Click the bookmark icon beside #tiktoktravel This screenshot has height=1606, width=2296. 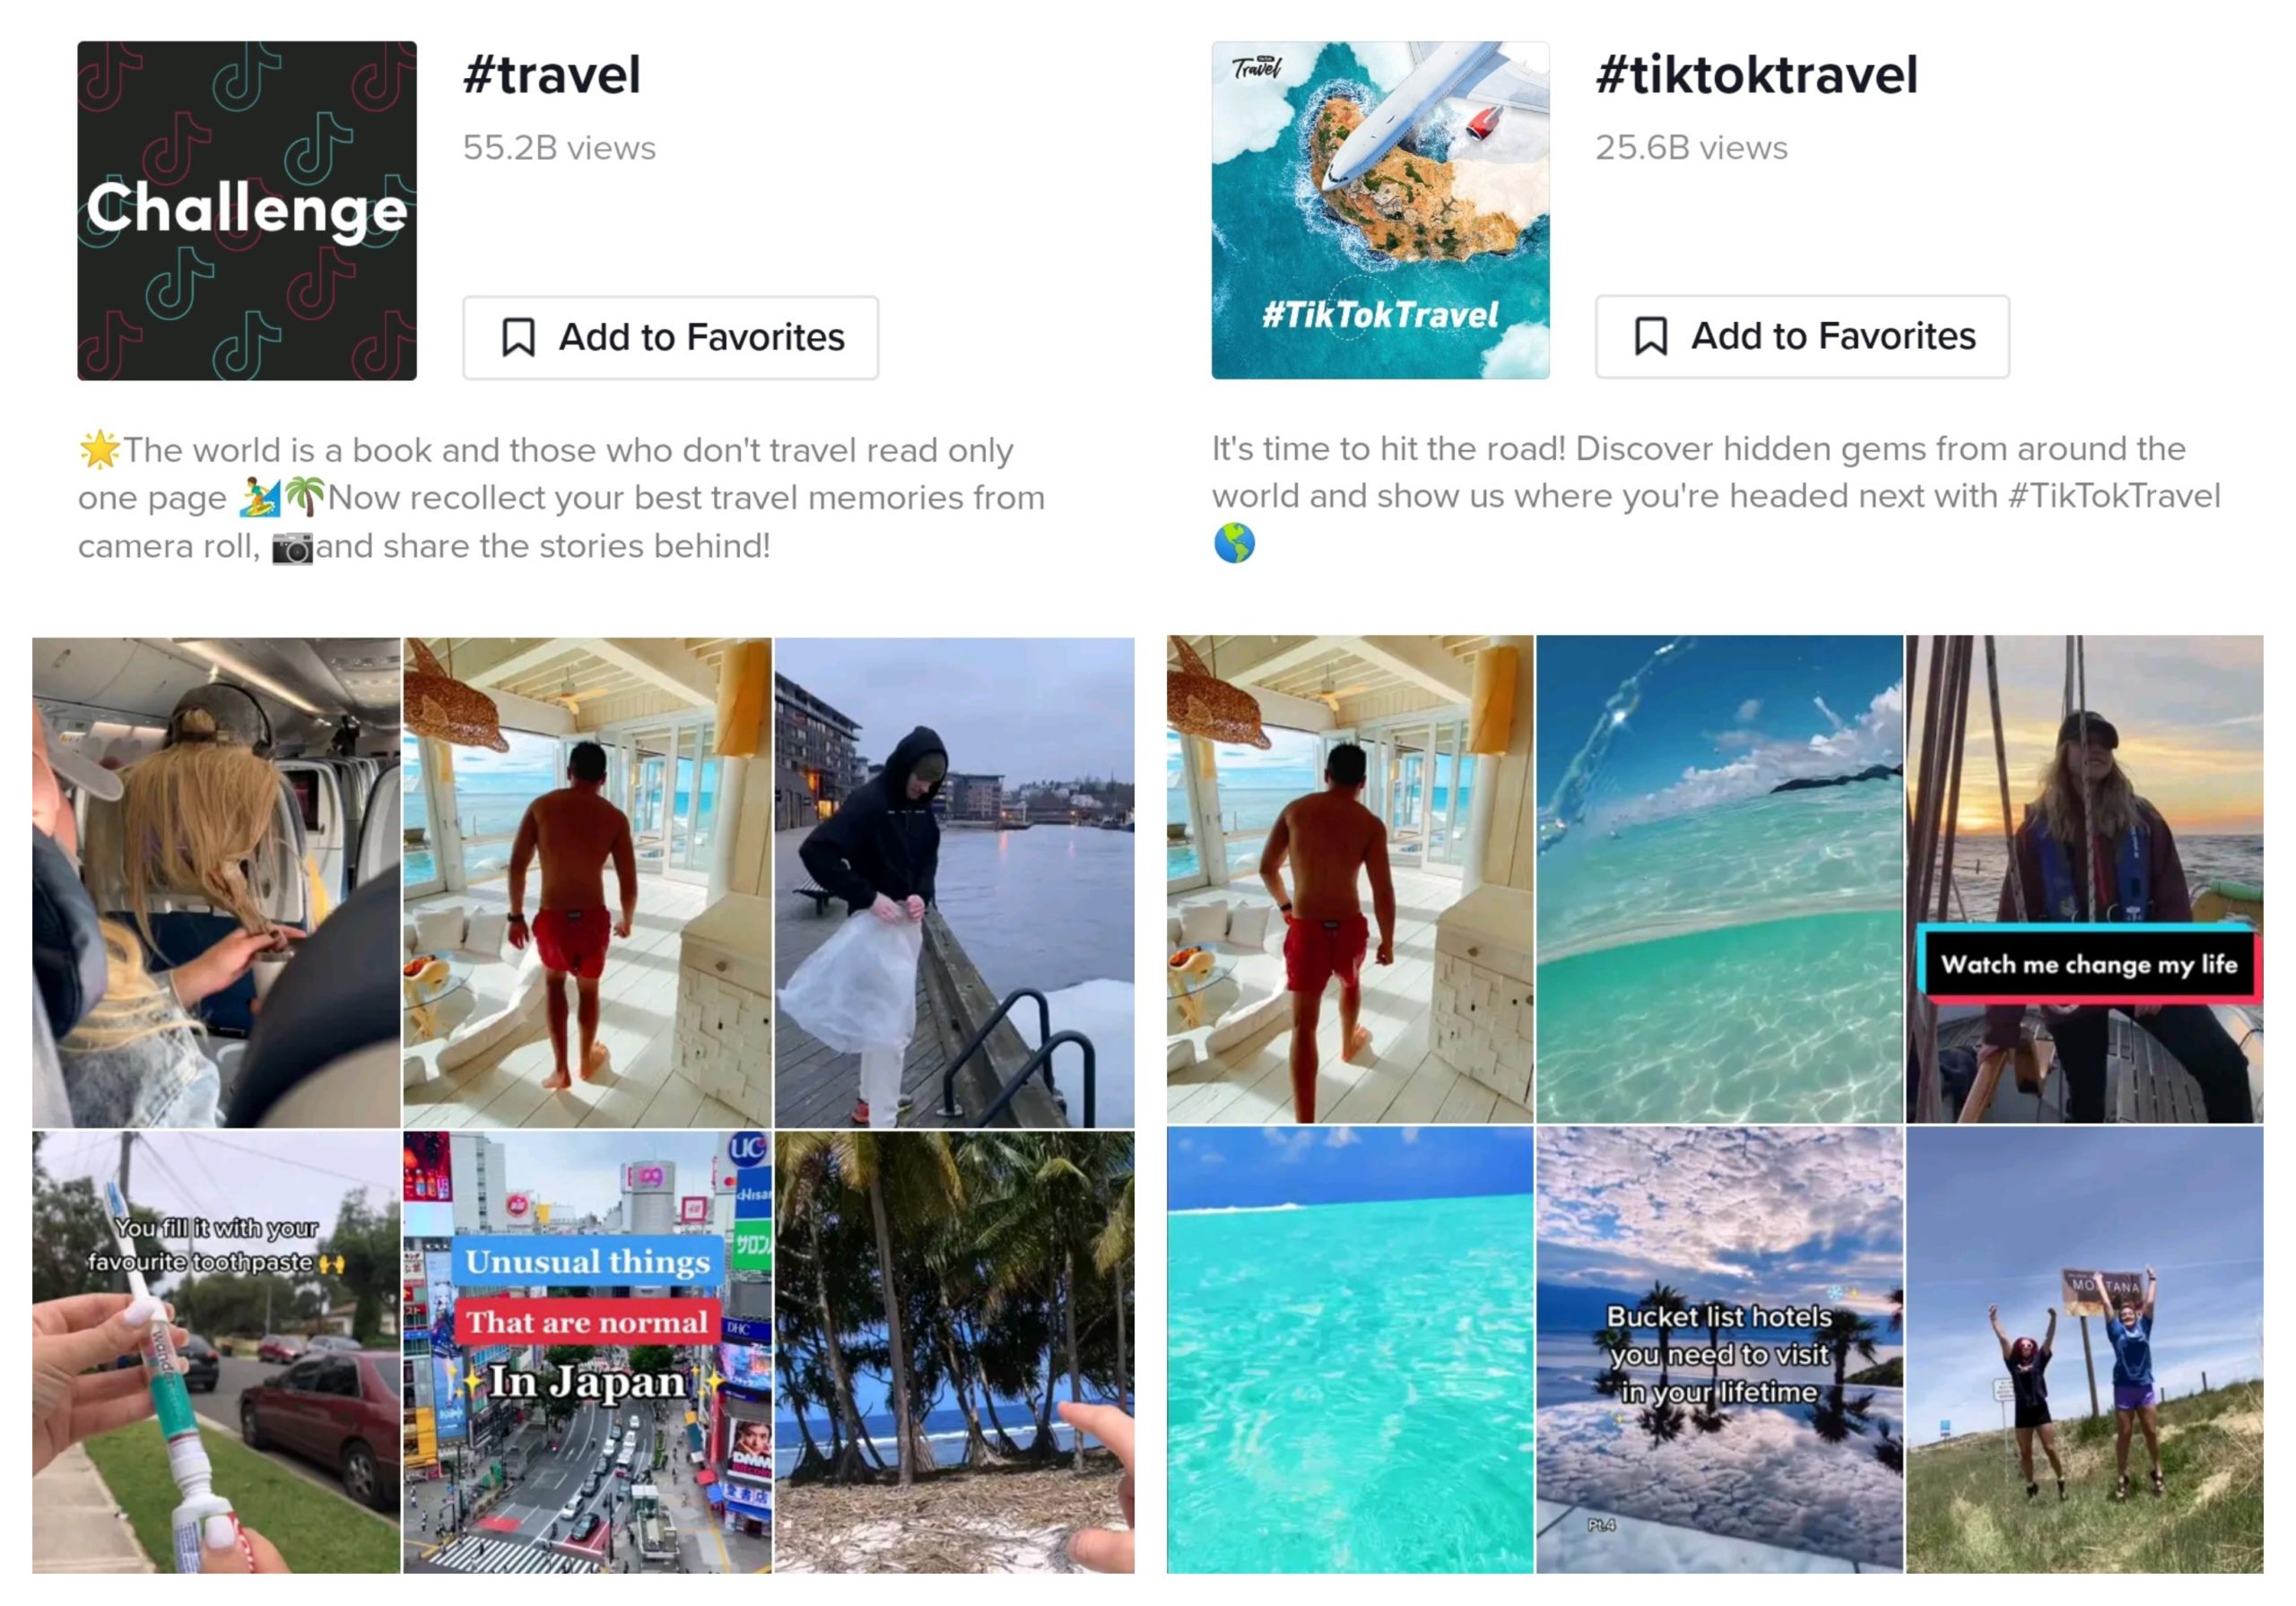(1650, 336)
